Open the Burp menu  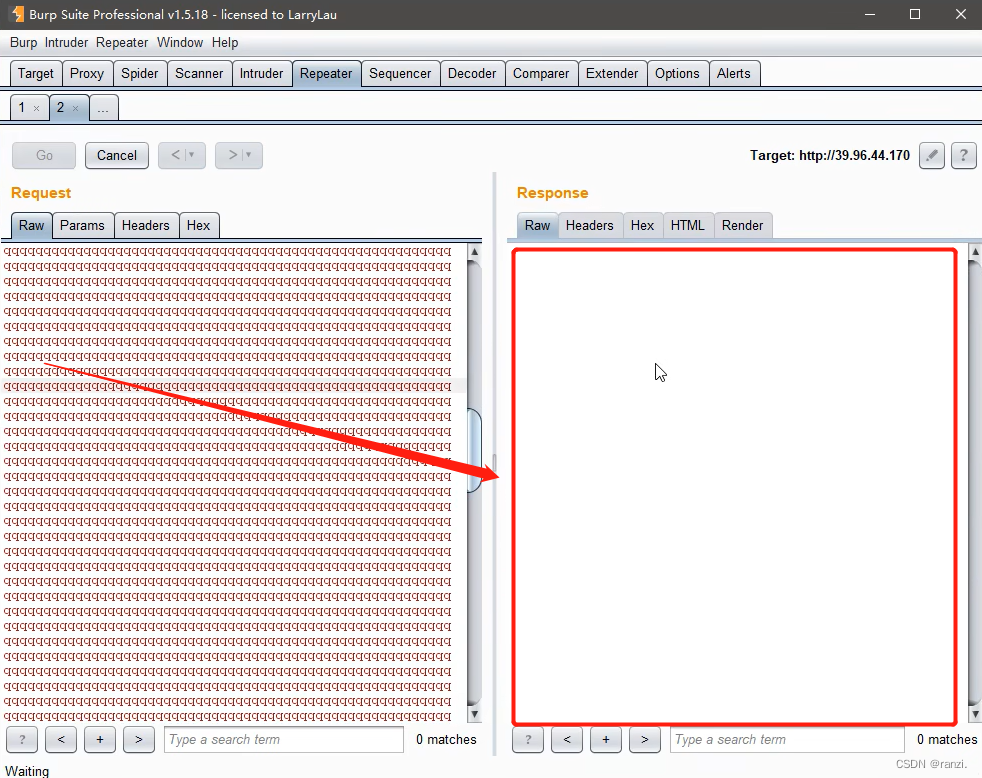(x=23, y=43)
